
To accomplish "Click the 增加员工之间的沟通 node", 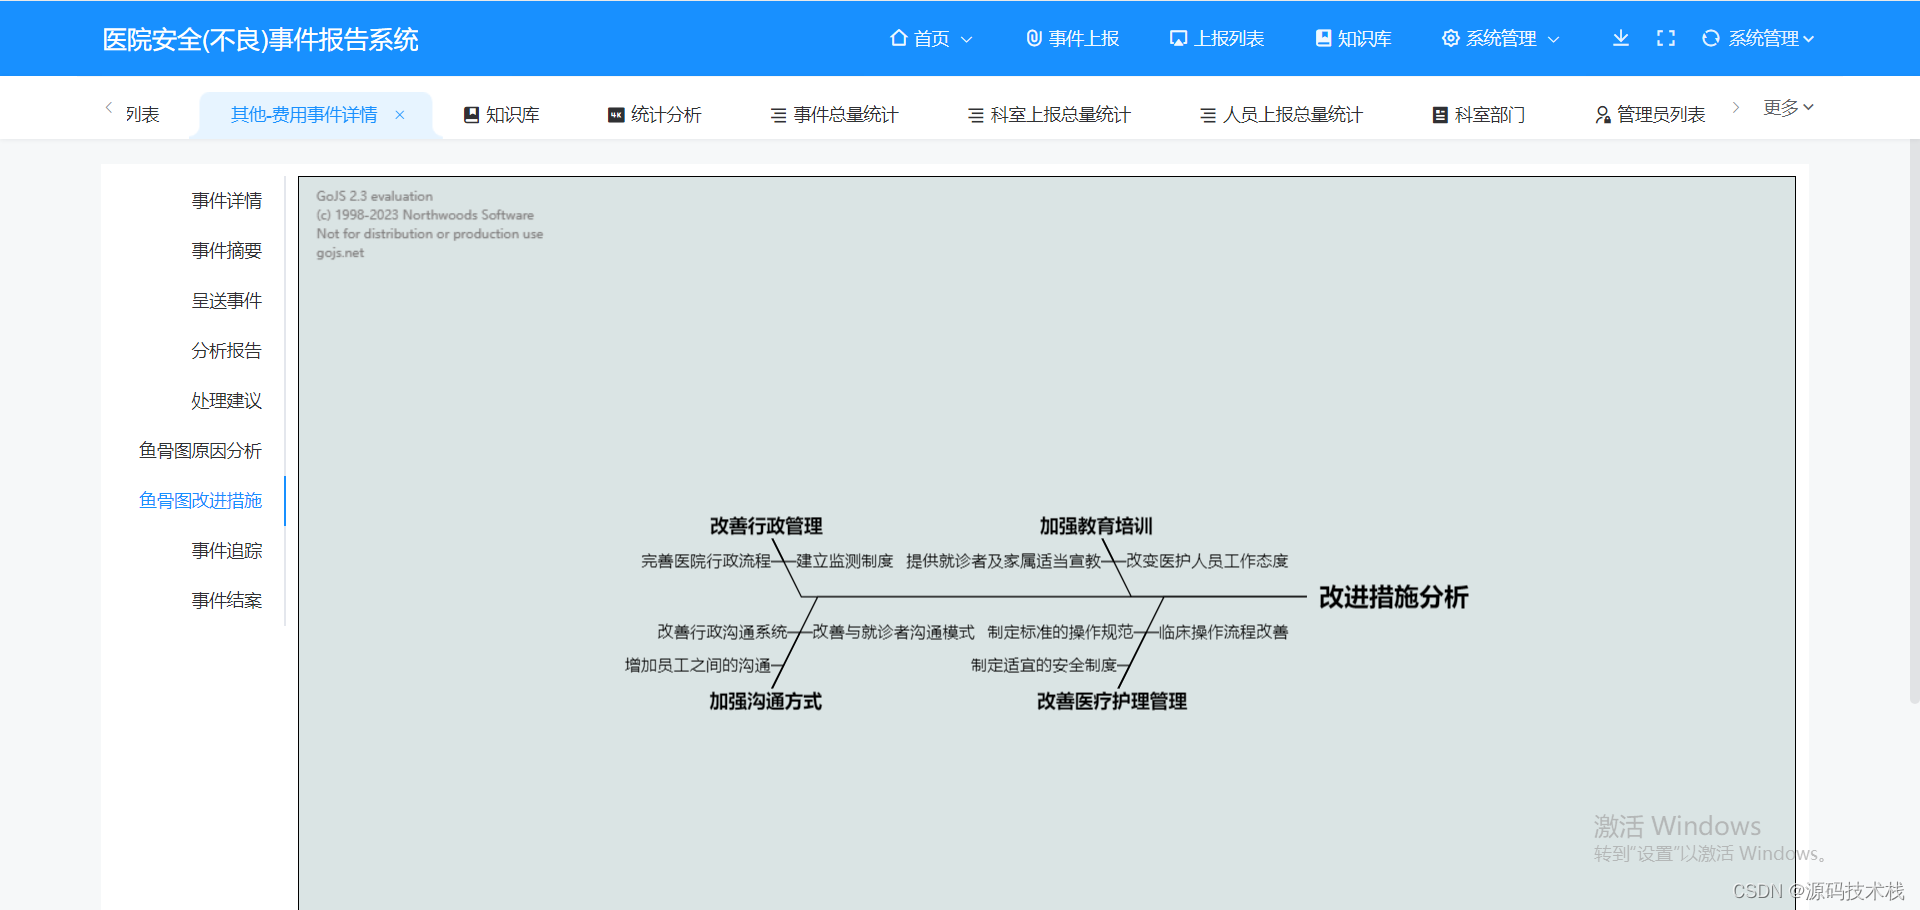I will [698, 665].
